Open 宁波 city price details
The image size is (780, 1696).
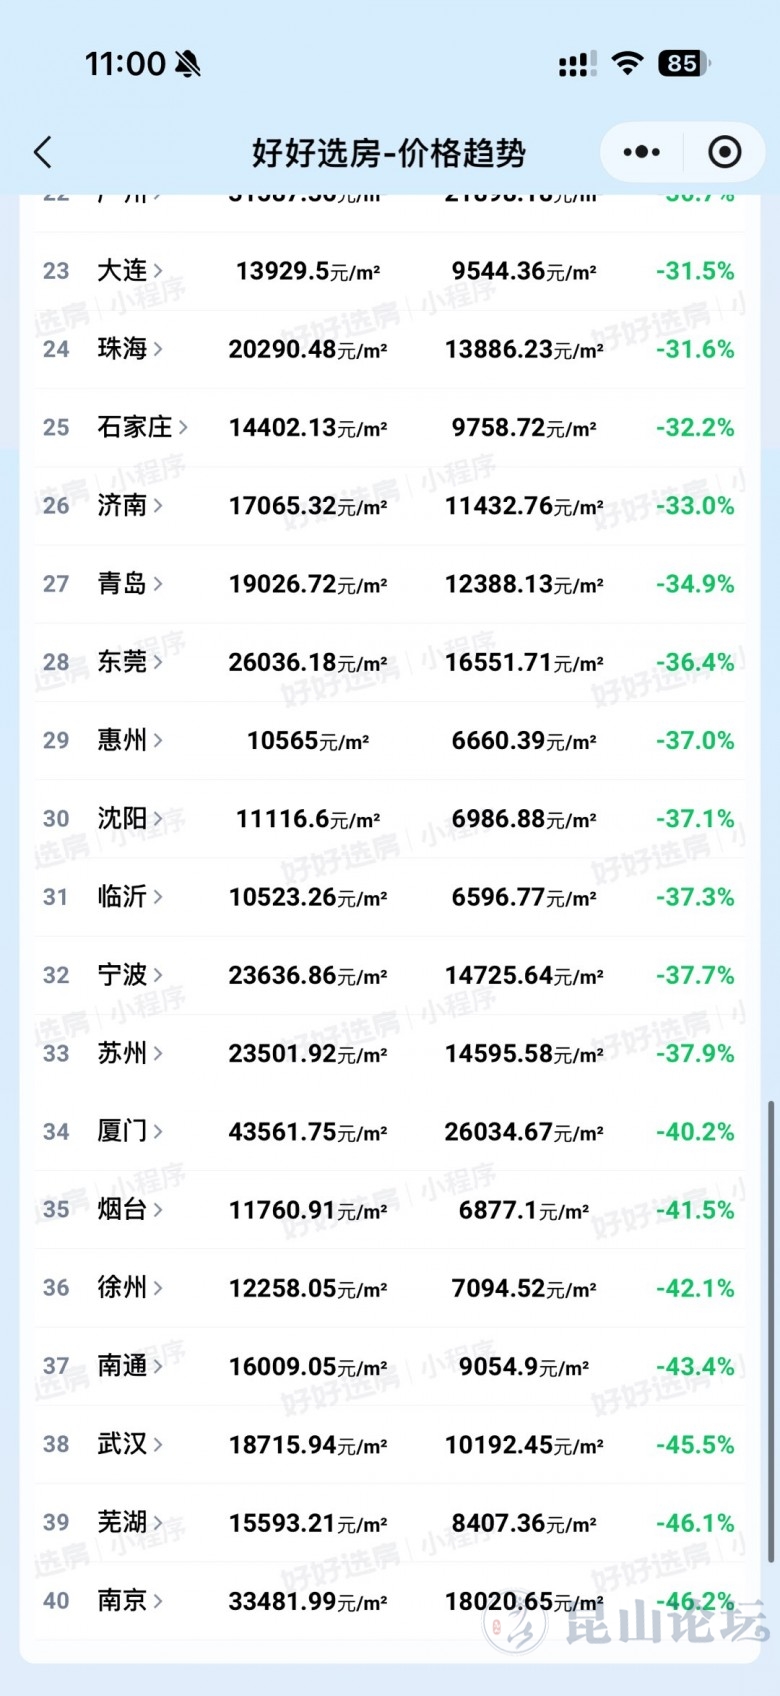pos(122,975)
